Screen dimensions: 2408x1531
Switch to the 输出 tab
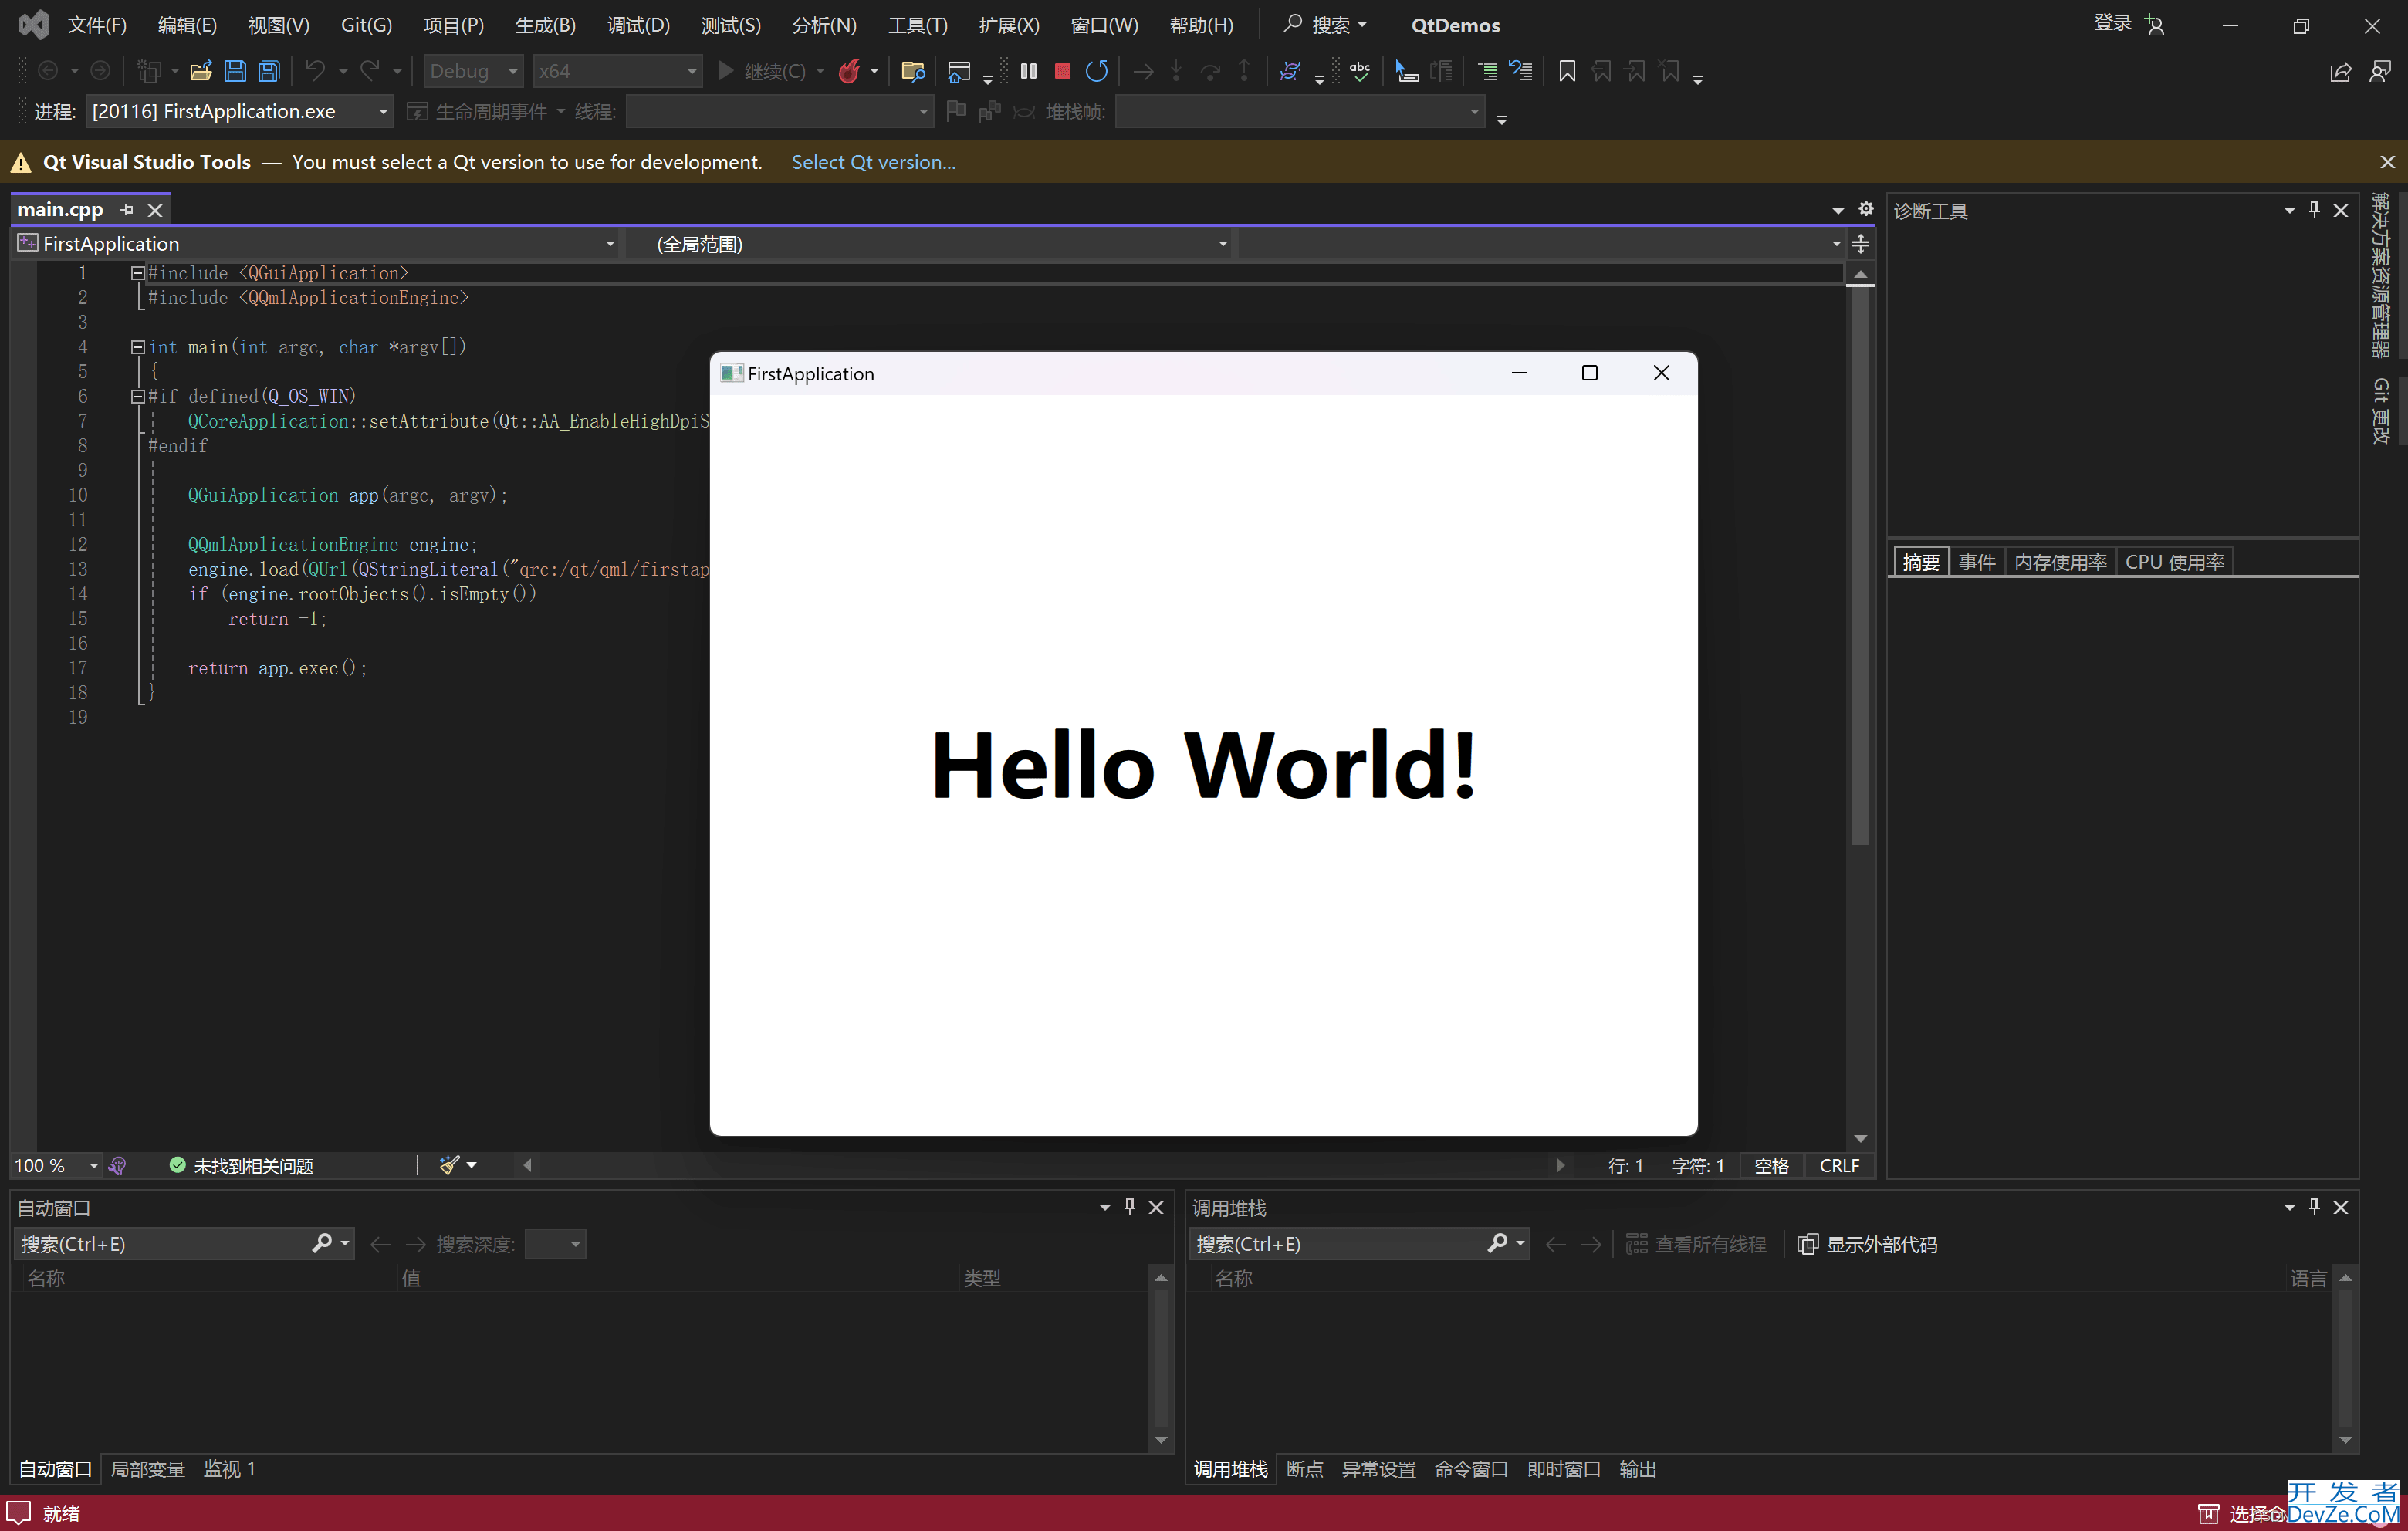click(x=1637, y=1468)
